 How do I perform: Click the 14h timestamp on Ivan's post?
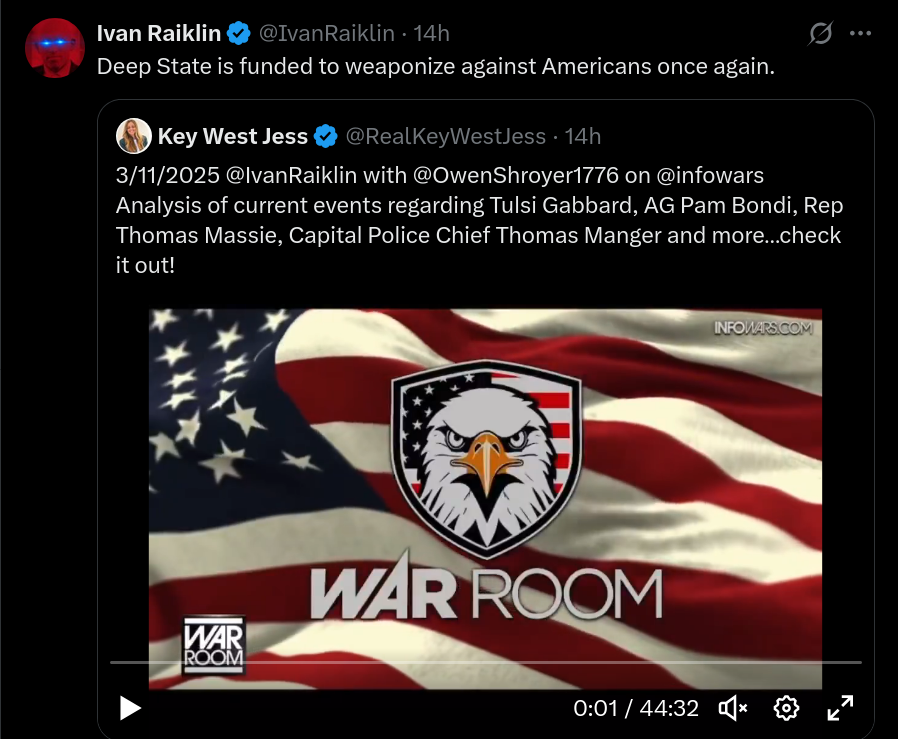(x=431, y=33)
